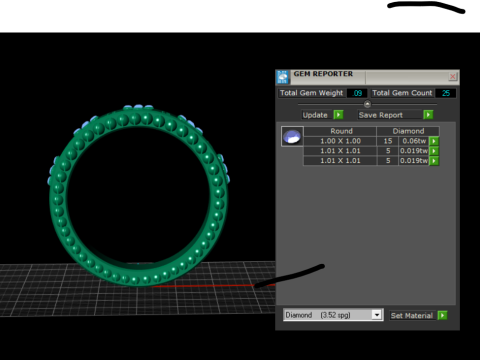The image size is (480, 360).
Task: Click the round gem thumbnail icon
Action: [x=292, y=136]
